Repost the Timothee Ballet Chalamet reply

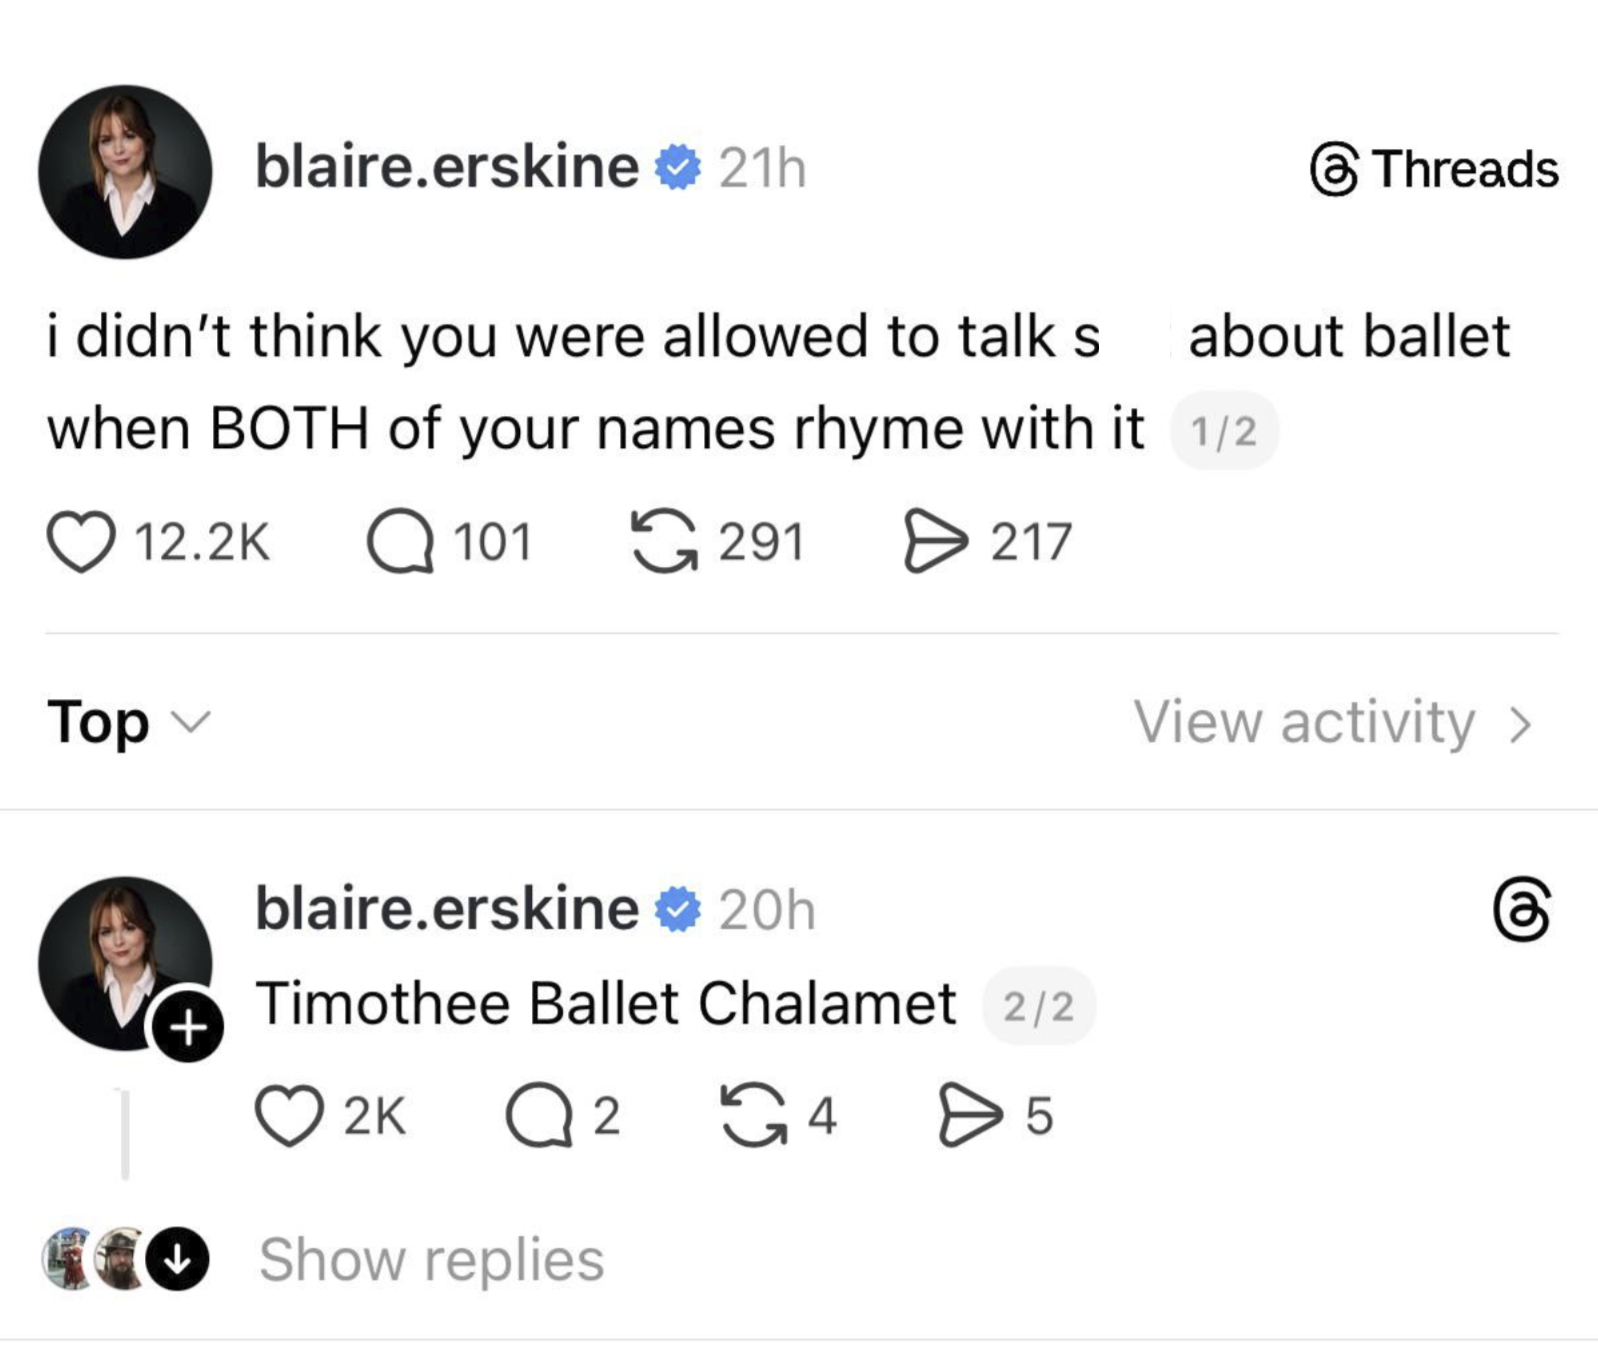(753, 1116)
